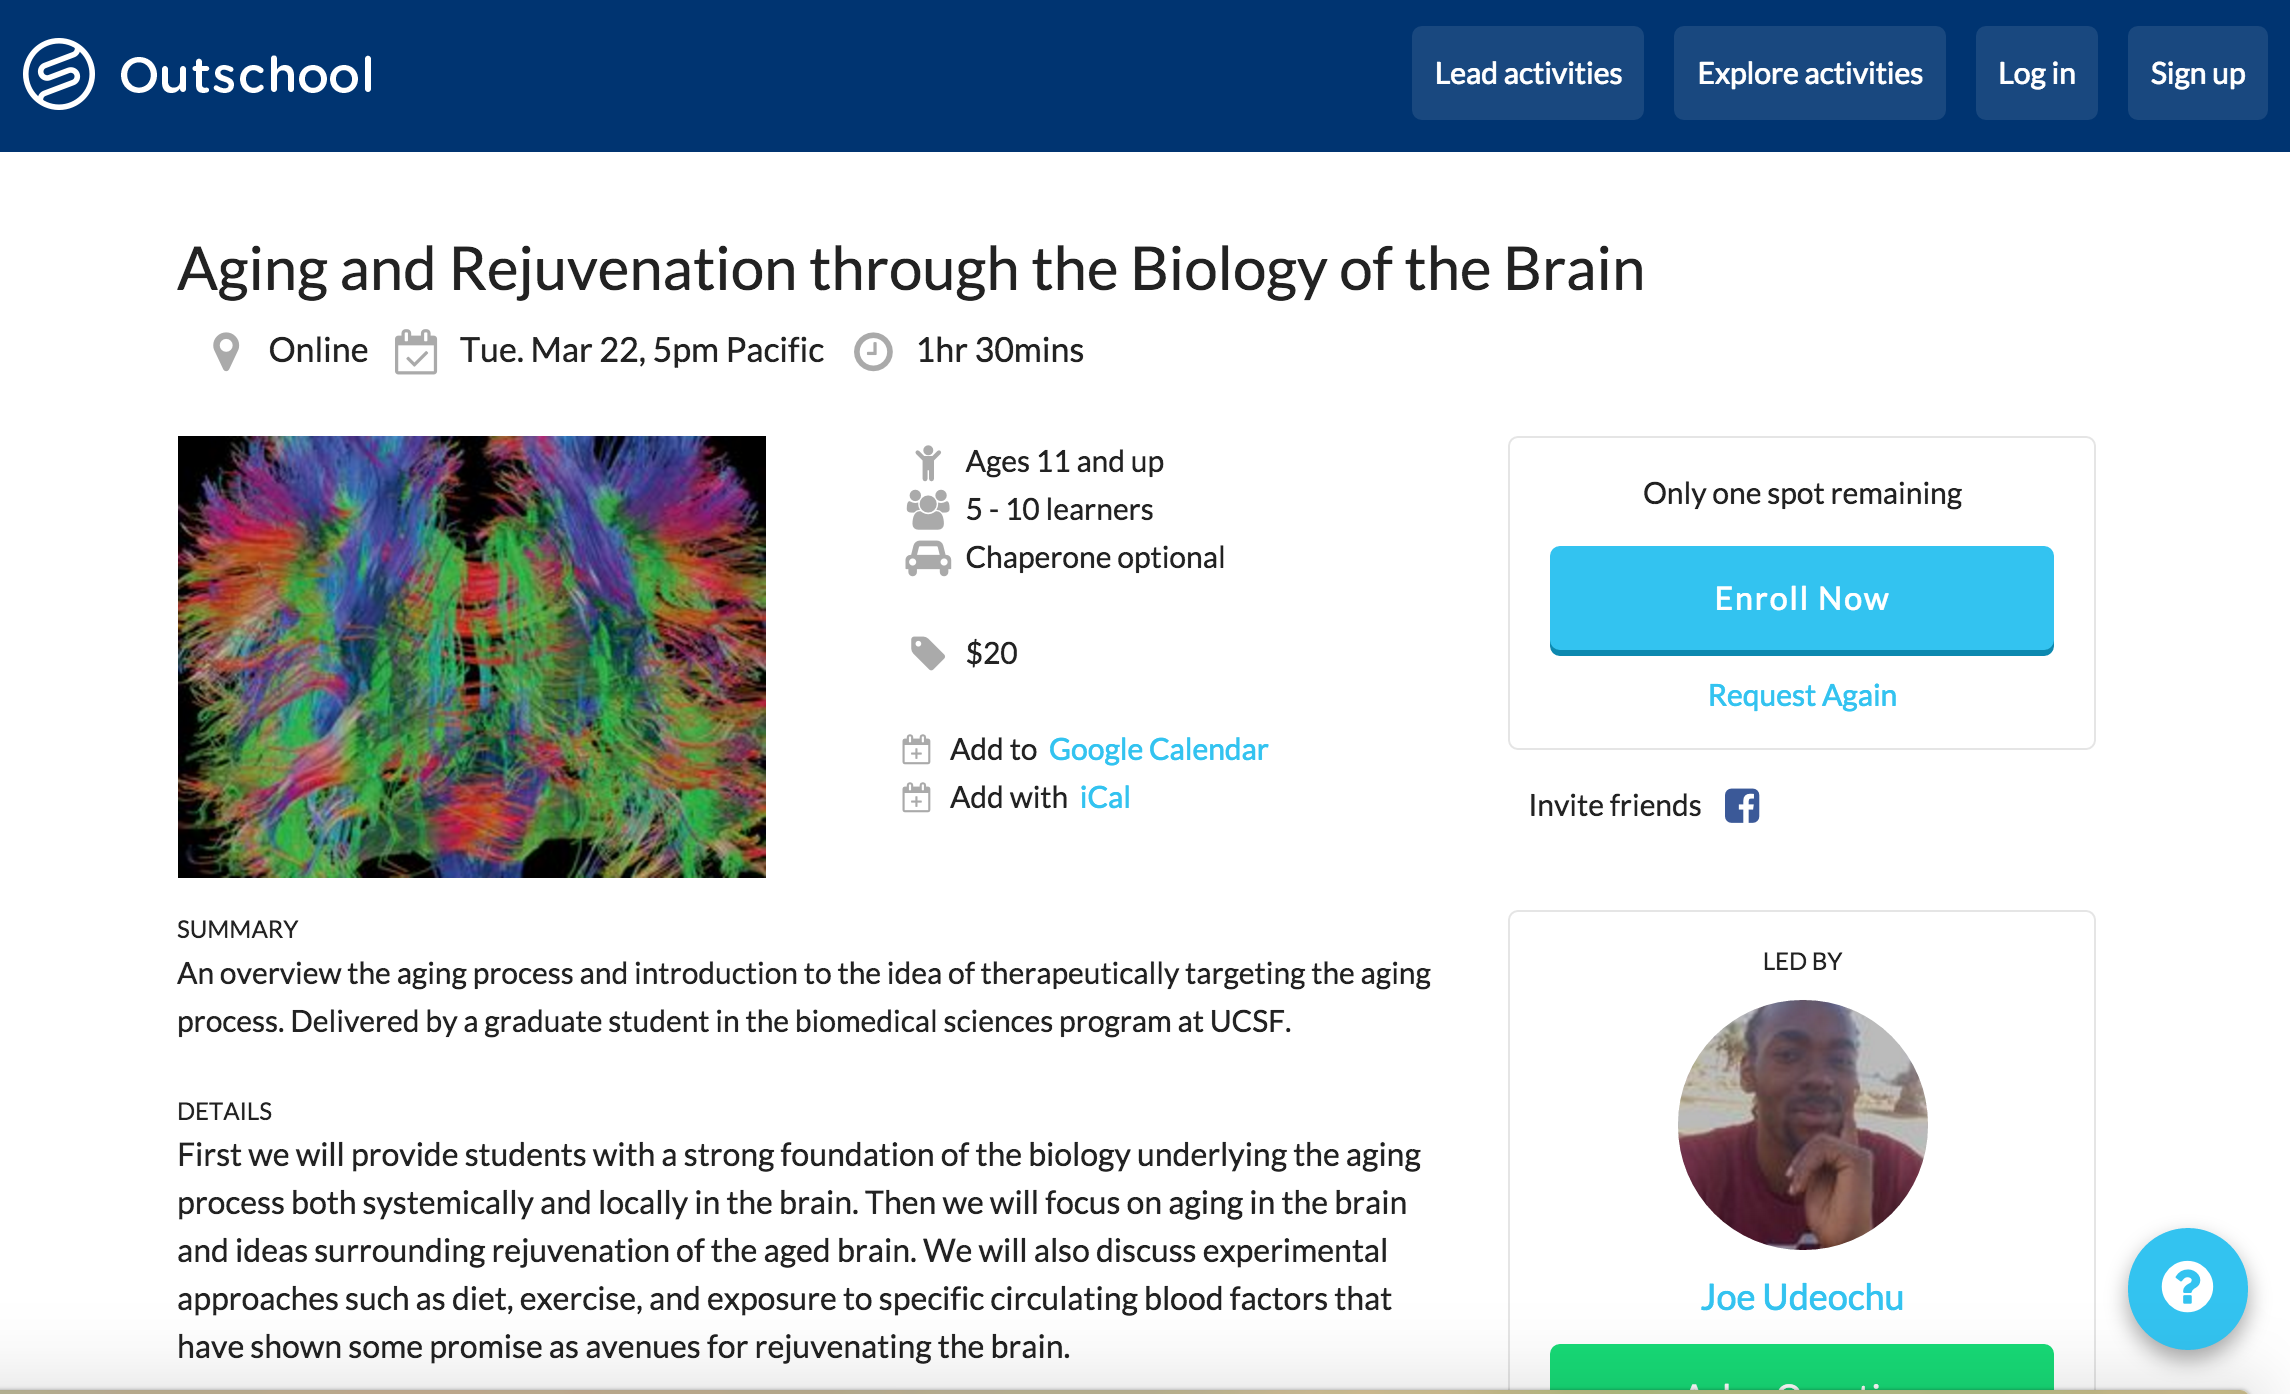Click the calendar date icon
The width and height of the screenshot is (2290, 1394).
tap(415, 351)
